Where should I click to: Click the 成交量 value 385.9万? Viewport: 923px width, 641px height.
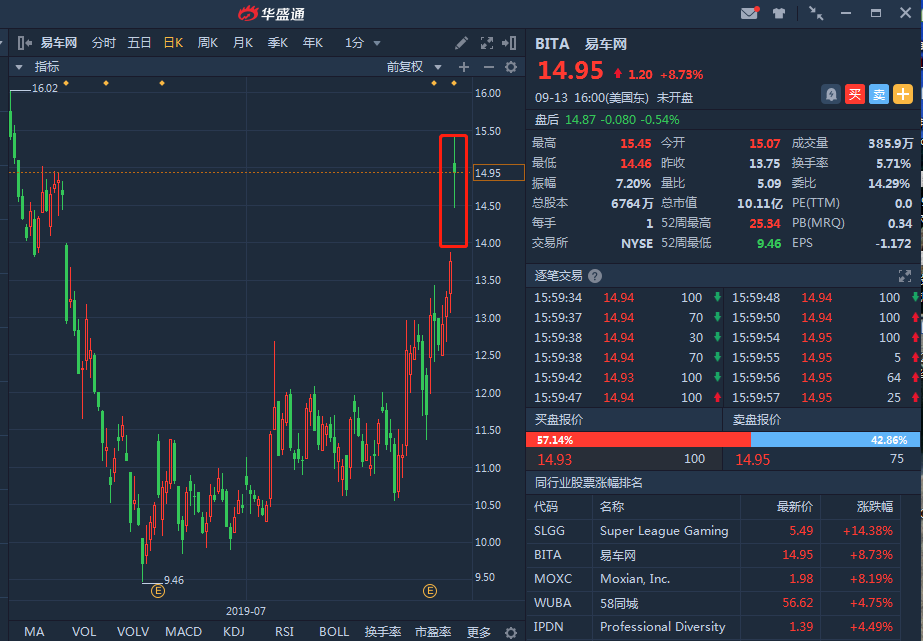891,144
